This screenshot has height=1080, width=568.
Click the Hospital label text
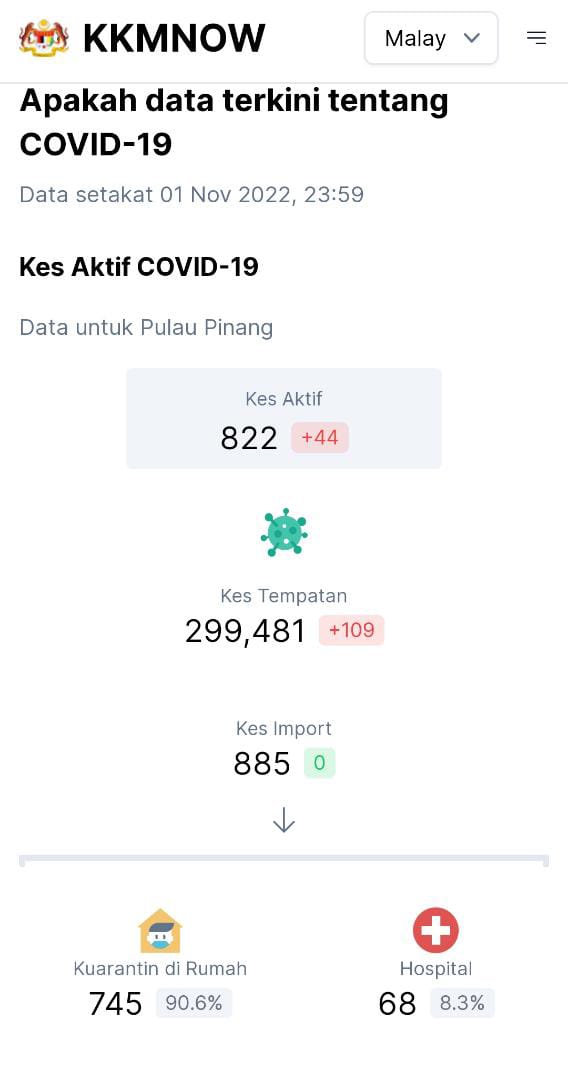(x=436, y=968)
